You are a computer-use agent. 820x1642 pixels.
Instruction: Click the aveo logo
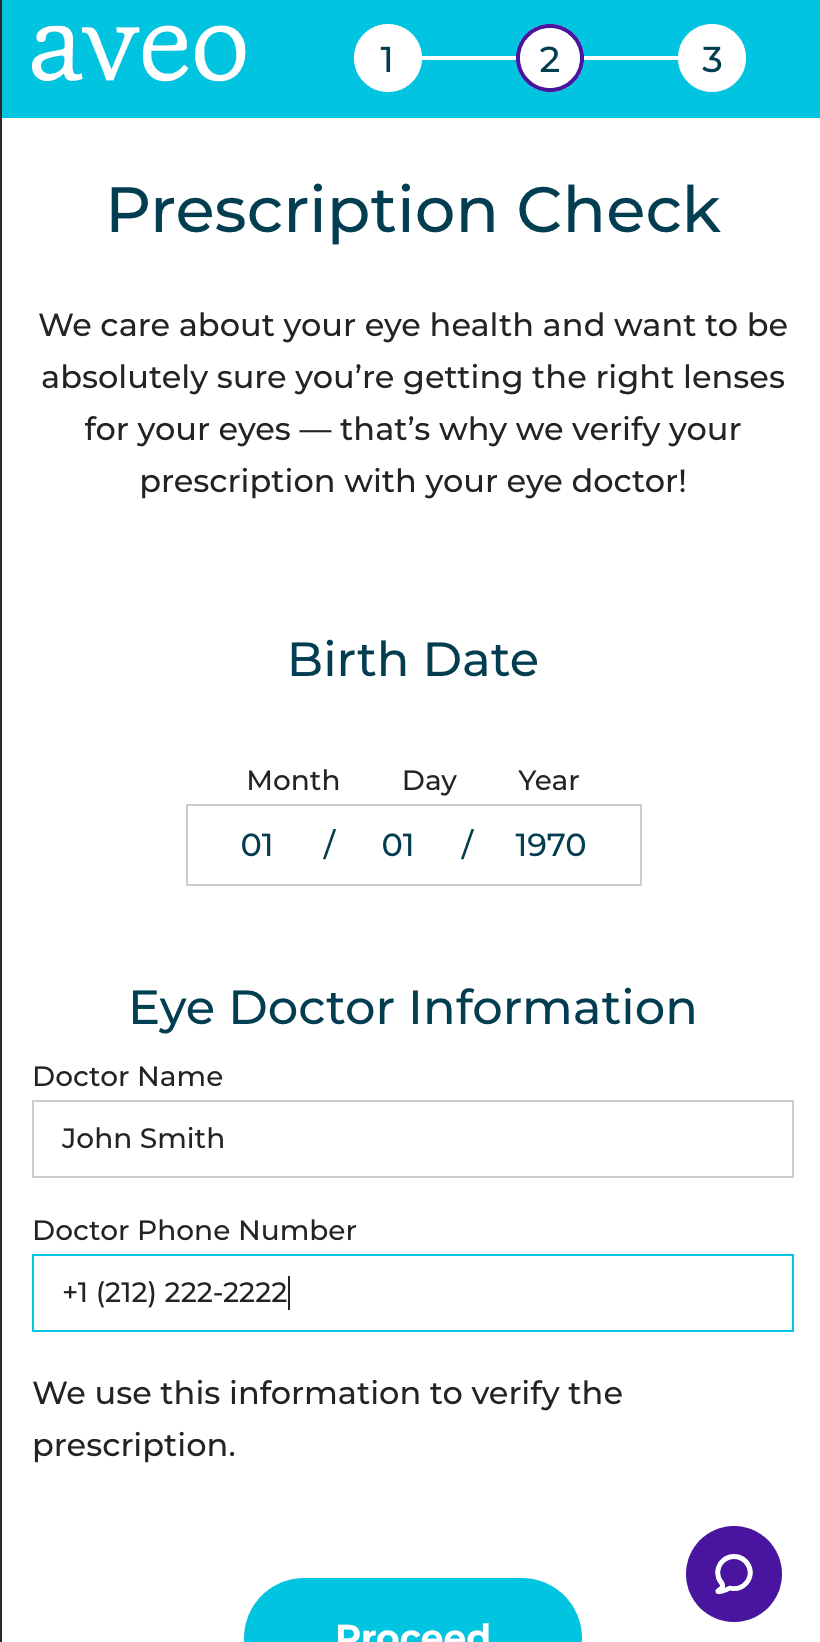pyautogui.click(x=138, y=53)
